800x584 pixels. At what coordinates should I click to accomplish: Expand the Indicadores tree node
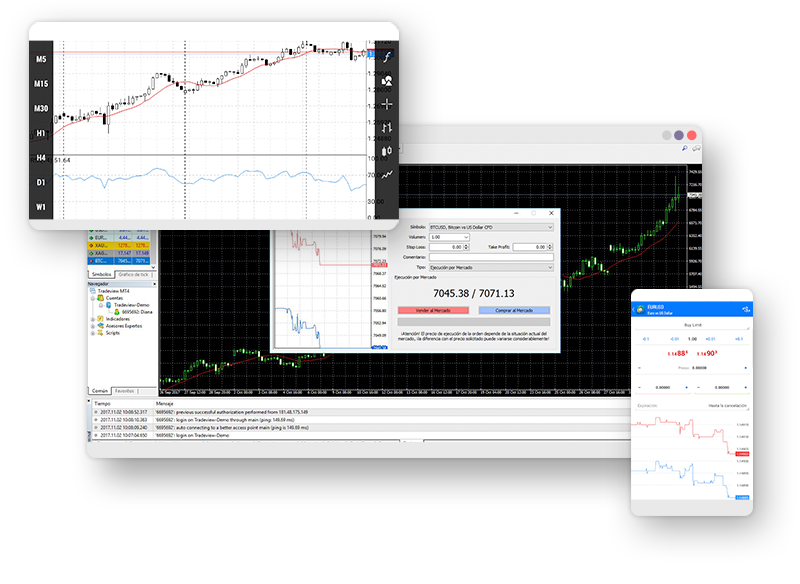93,319
